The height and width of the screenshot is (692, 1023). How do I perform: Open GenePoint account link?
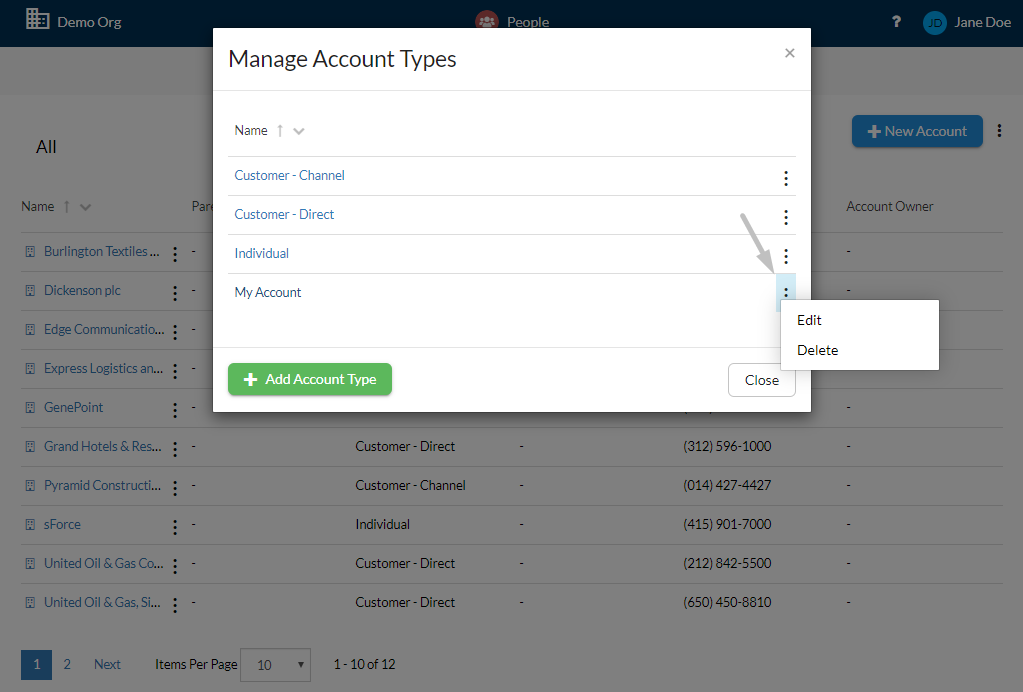tap(73, 408)
